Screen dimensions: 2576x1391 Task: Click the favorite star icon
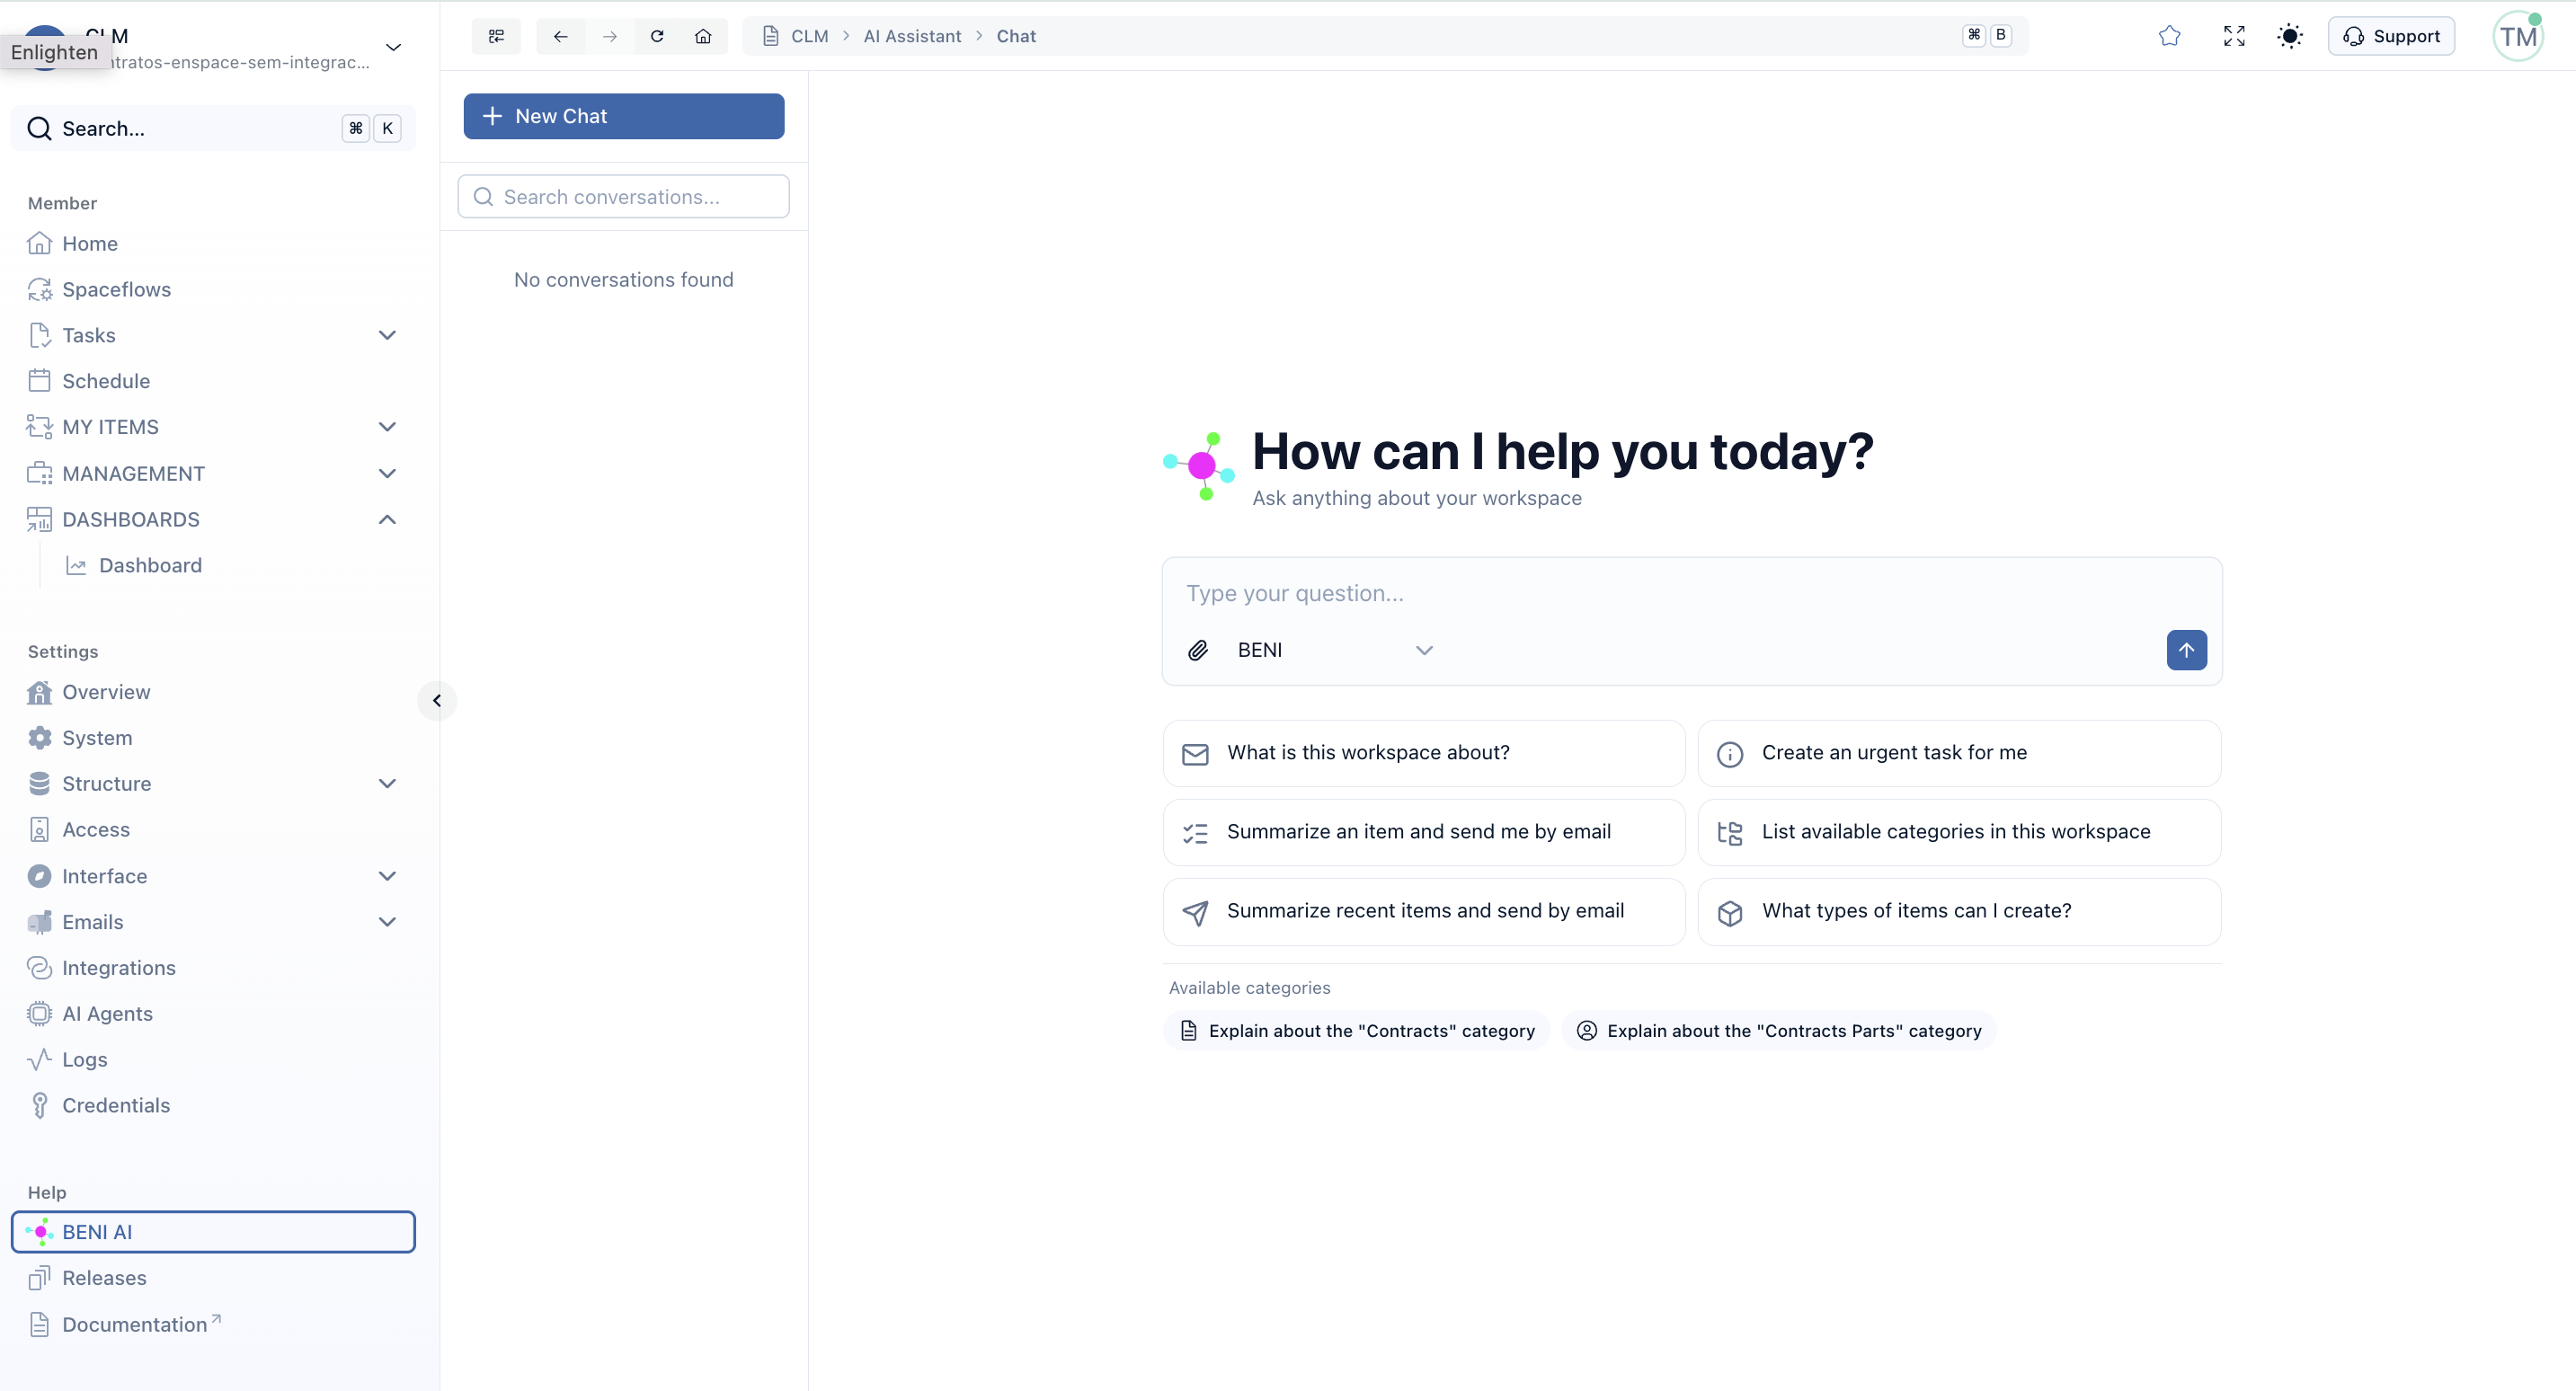coord(2169,36)
